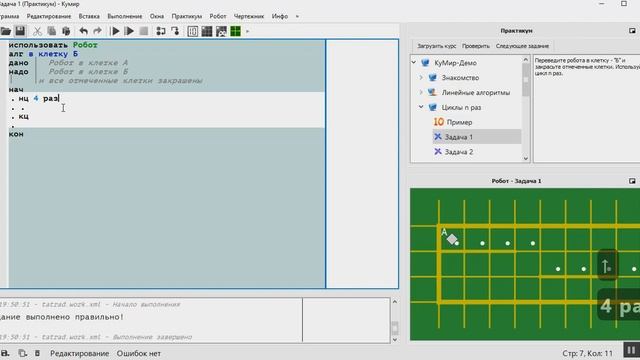640x360 pixels.
Task: Cut selected text with scissors icon
Action: [37, 31]
